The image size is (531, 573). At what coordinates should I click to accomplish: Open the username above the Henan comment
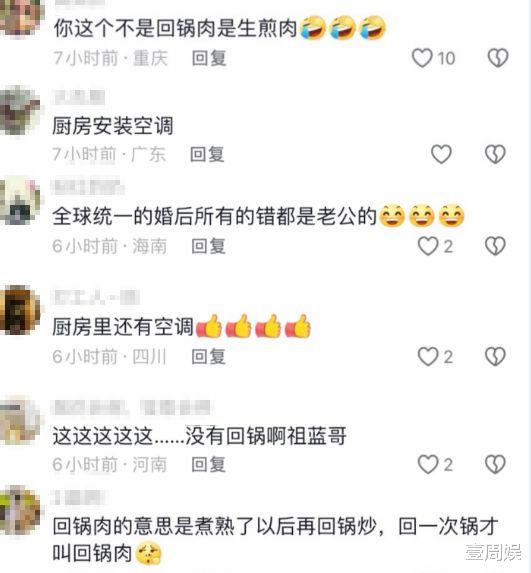point(132,408)
